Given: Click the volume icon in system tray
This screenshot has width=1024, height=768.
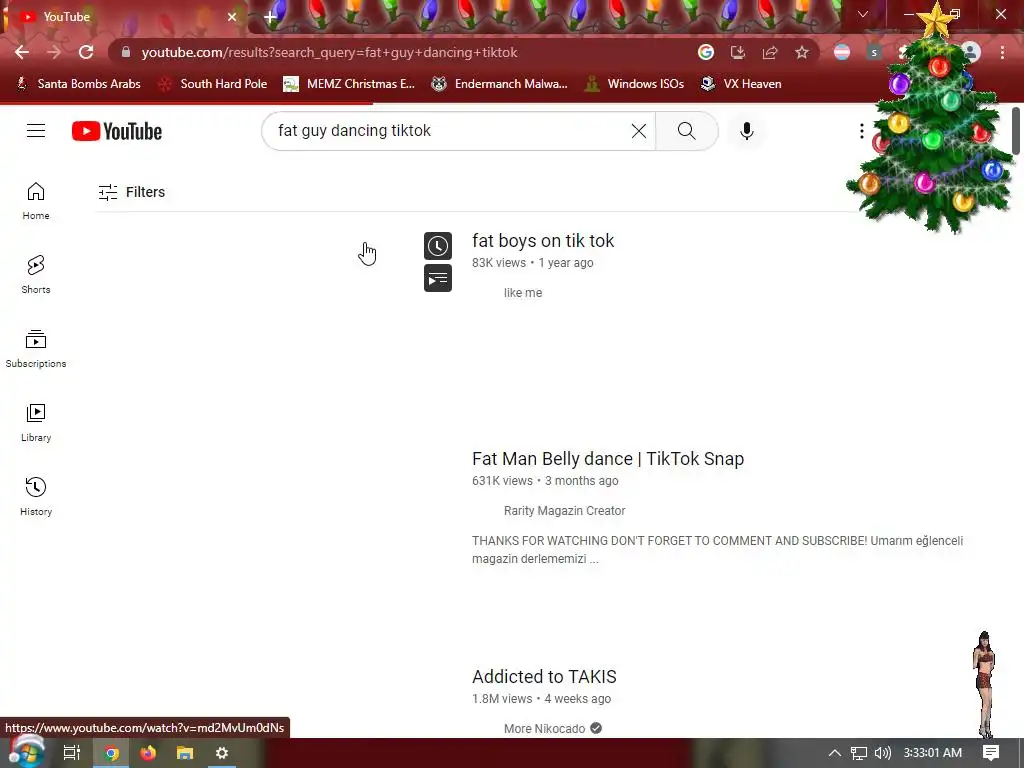Looking at the screenshot, I should point(883,753).
